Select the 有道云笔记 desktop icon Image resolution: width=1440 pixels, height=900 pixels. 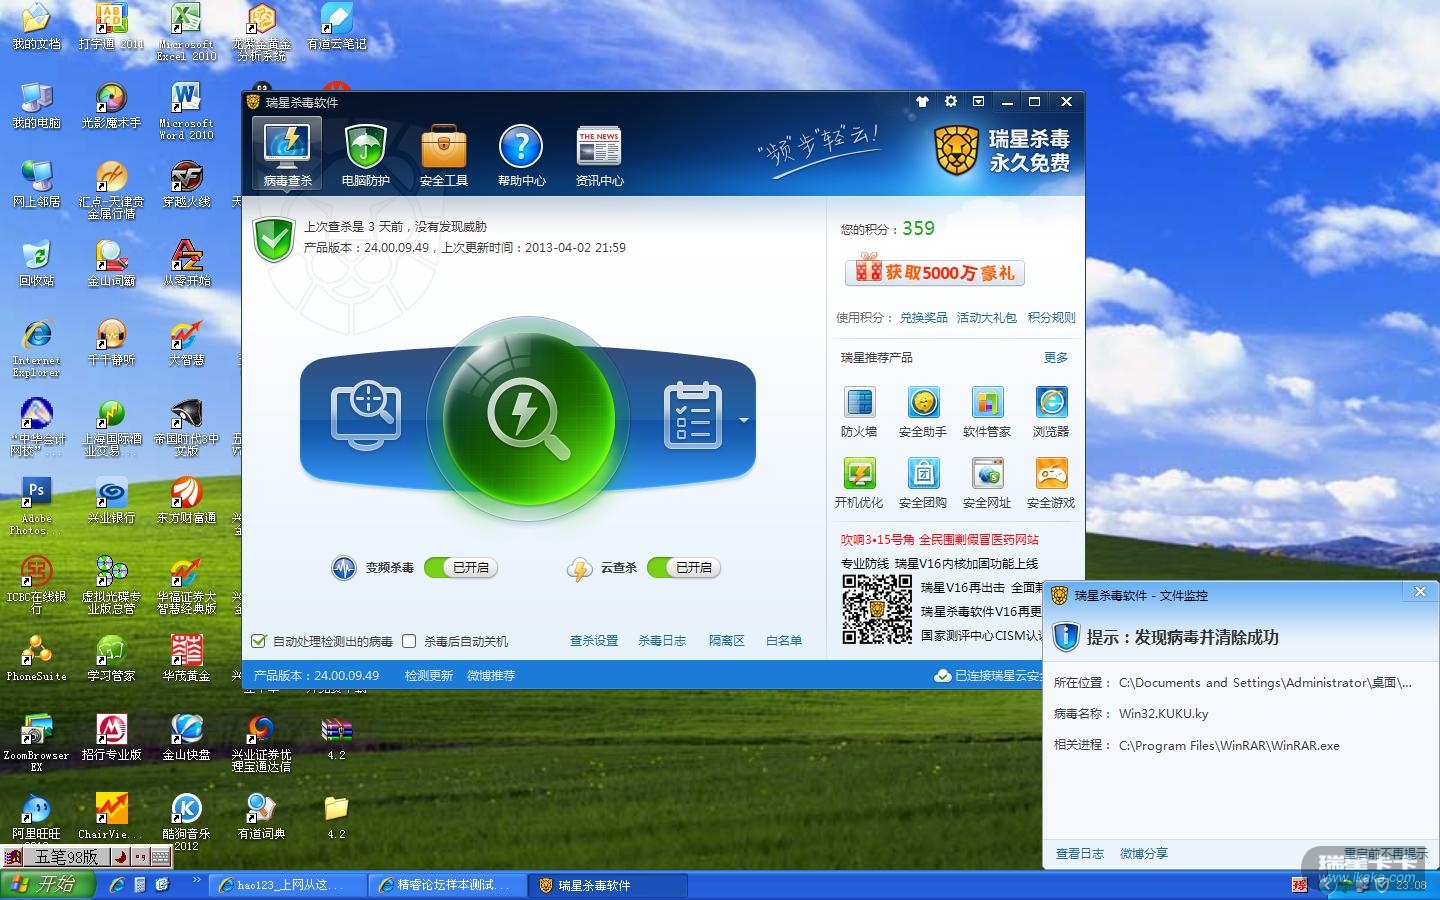pyautogui.click(x=336, y=26)
